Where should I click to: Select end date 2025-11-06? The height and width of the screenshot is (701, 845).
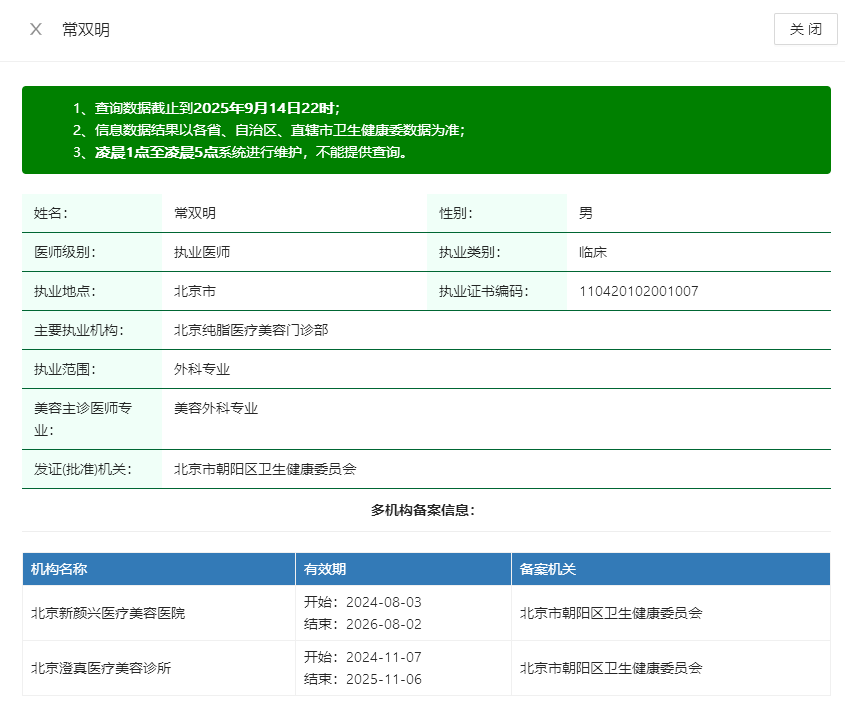point(384,679)
